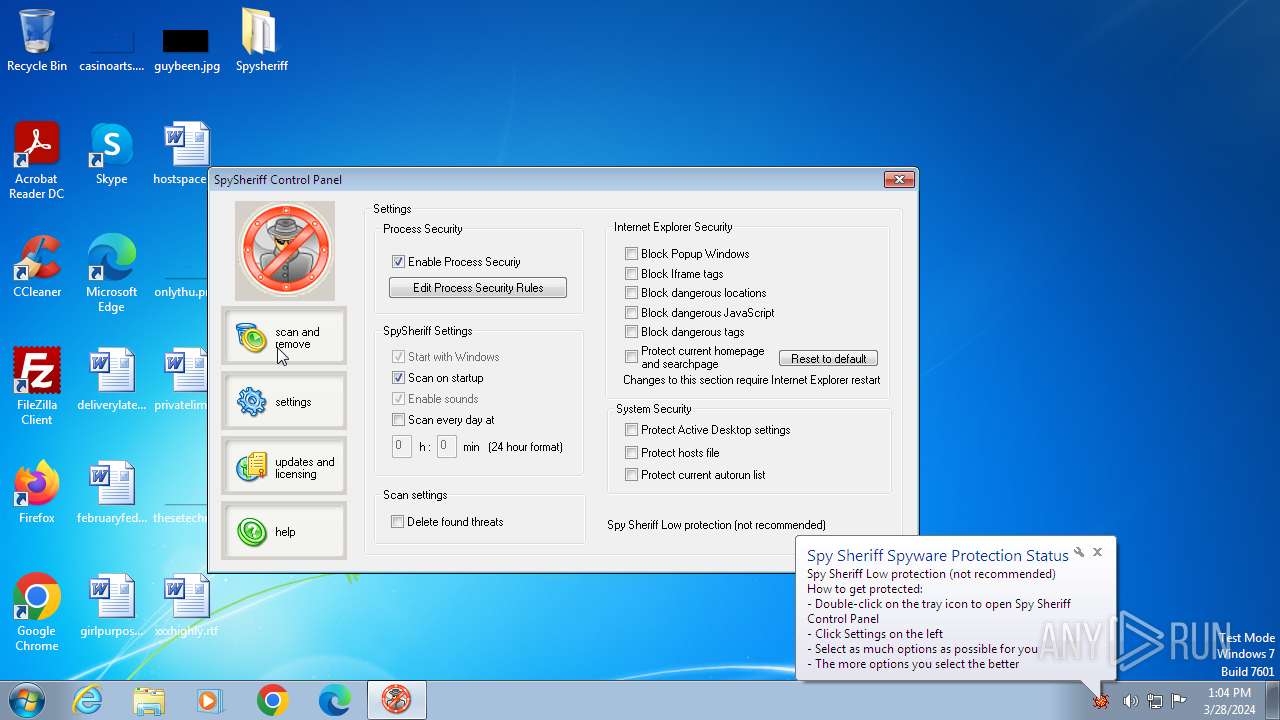The width and height of the screenshot is (1280, 720).
Task: Open the help section
Action: [x=283, y=532]
